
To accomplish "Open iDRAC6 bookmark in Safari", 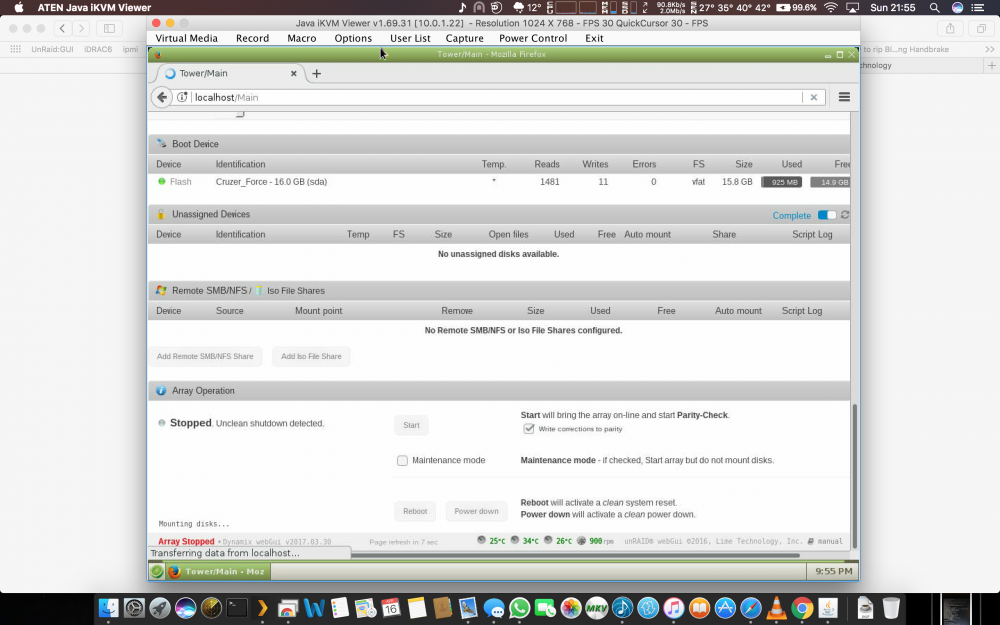I will [98, 49].
